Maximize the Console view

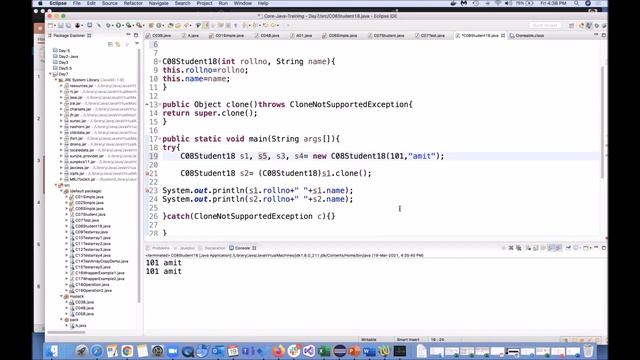click(604, 248)
